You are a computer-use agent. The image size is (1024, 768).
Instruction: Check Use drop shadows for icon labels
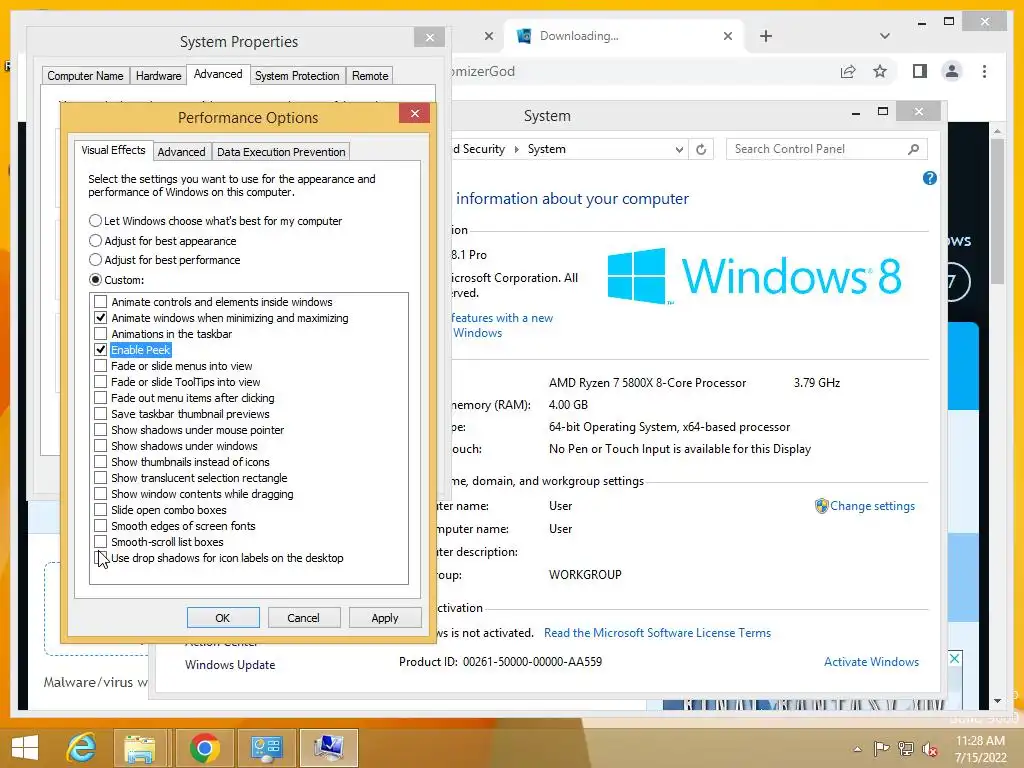pyautogui.click(x=101, y=558)
